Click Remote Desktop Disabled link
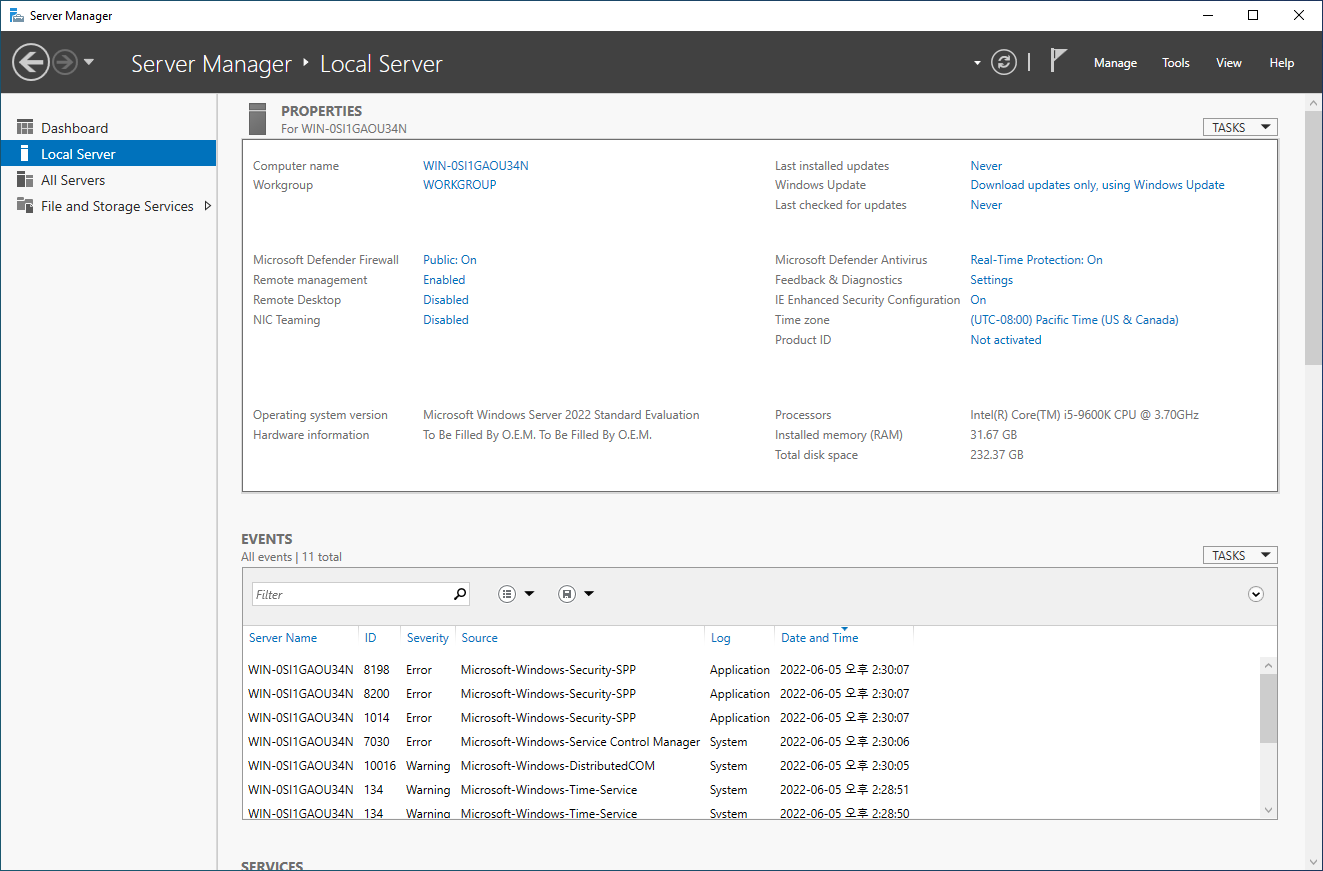The image size is (1323, 871). click(x=446, y=300)
